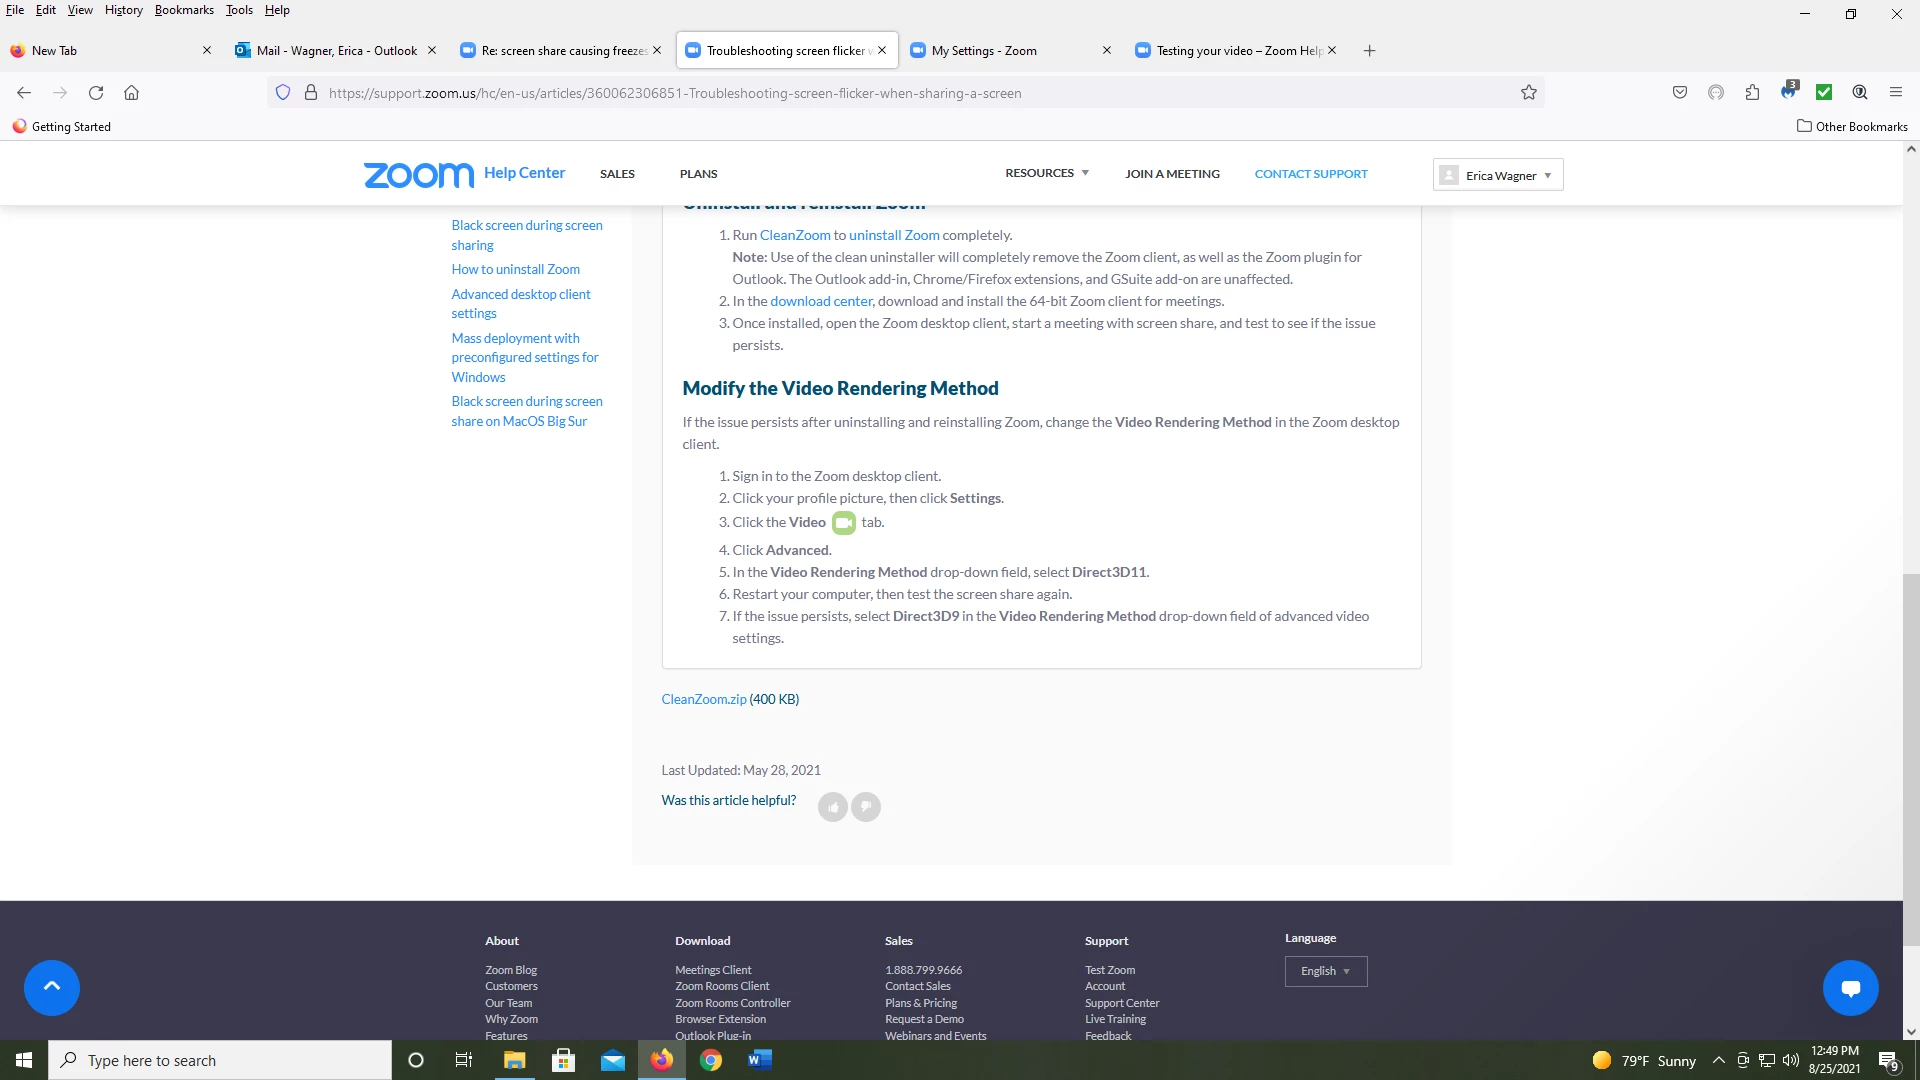This screenshot has height=1080, width=1920.
Task: Open the English language dropdown
Action: [1325, 971]
